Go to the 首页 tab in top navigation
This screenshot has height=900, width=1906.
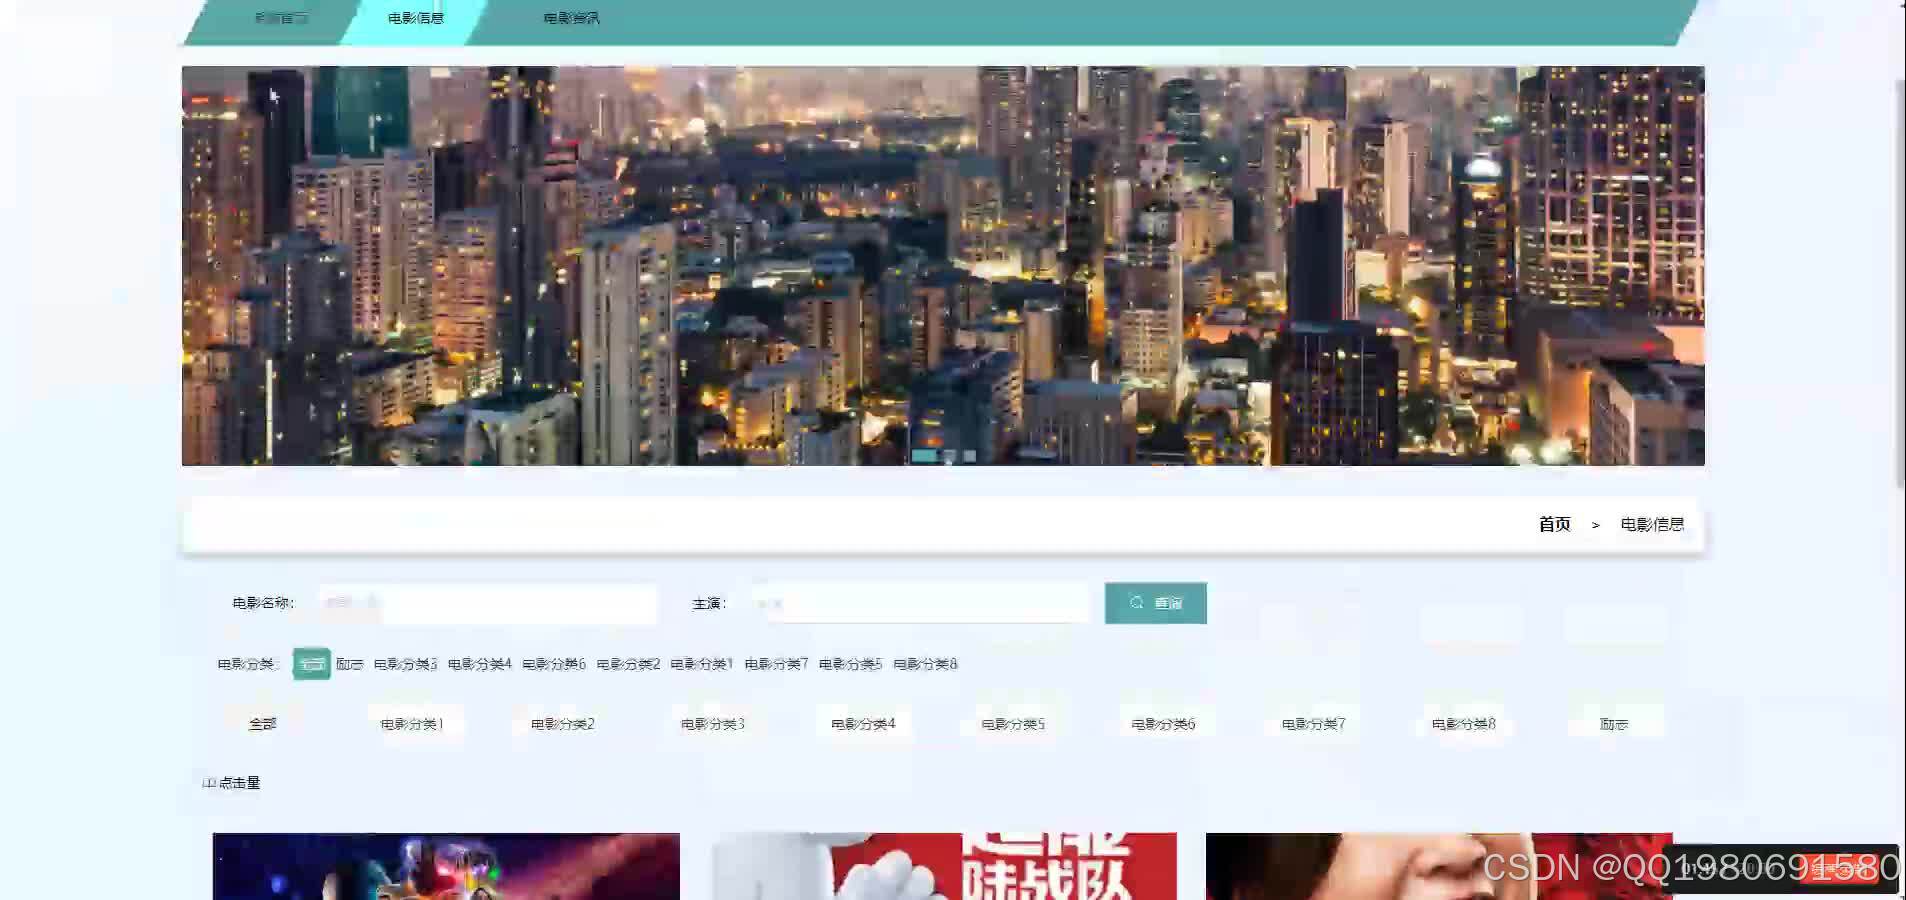click(281, 19)
